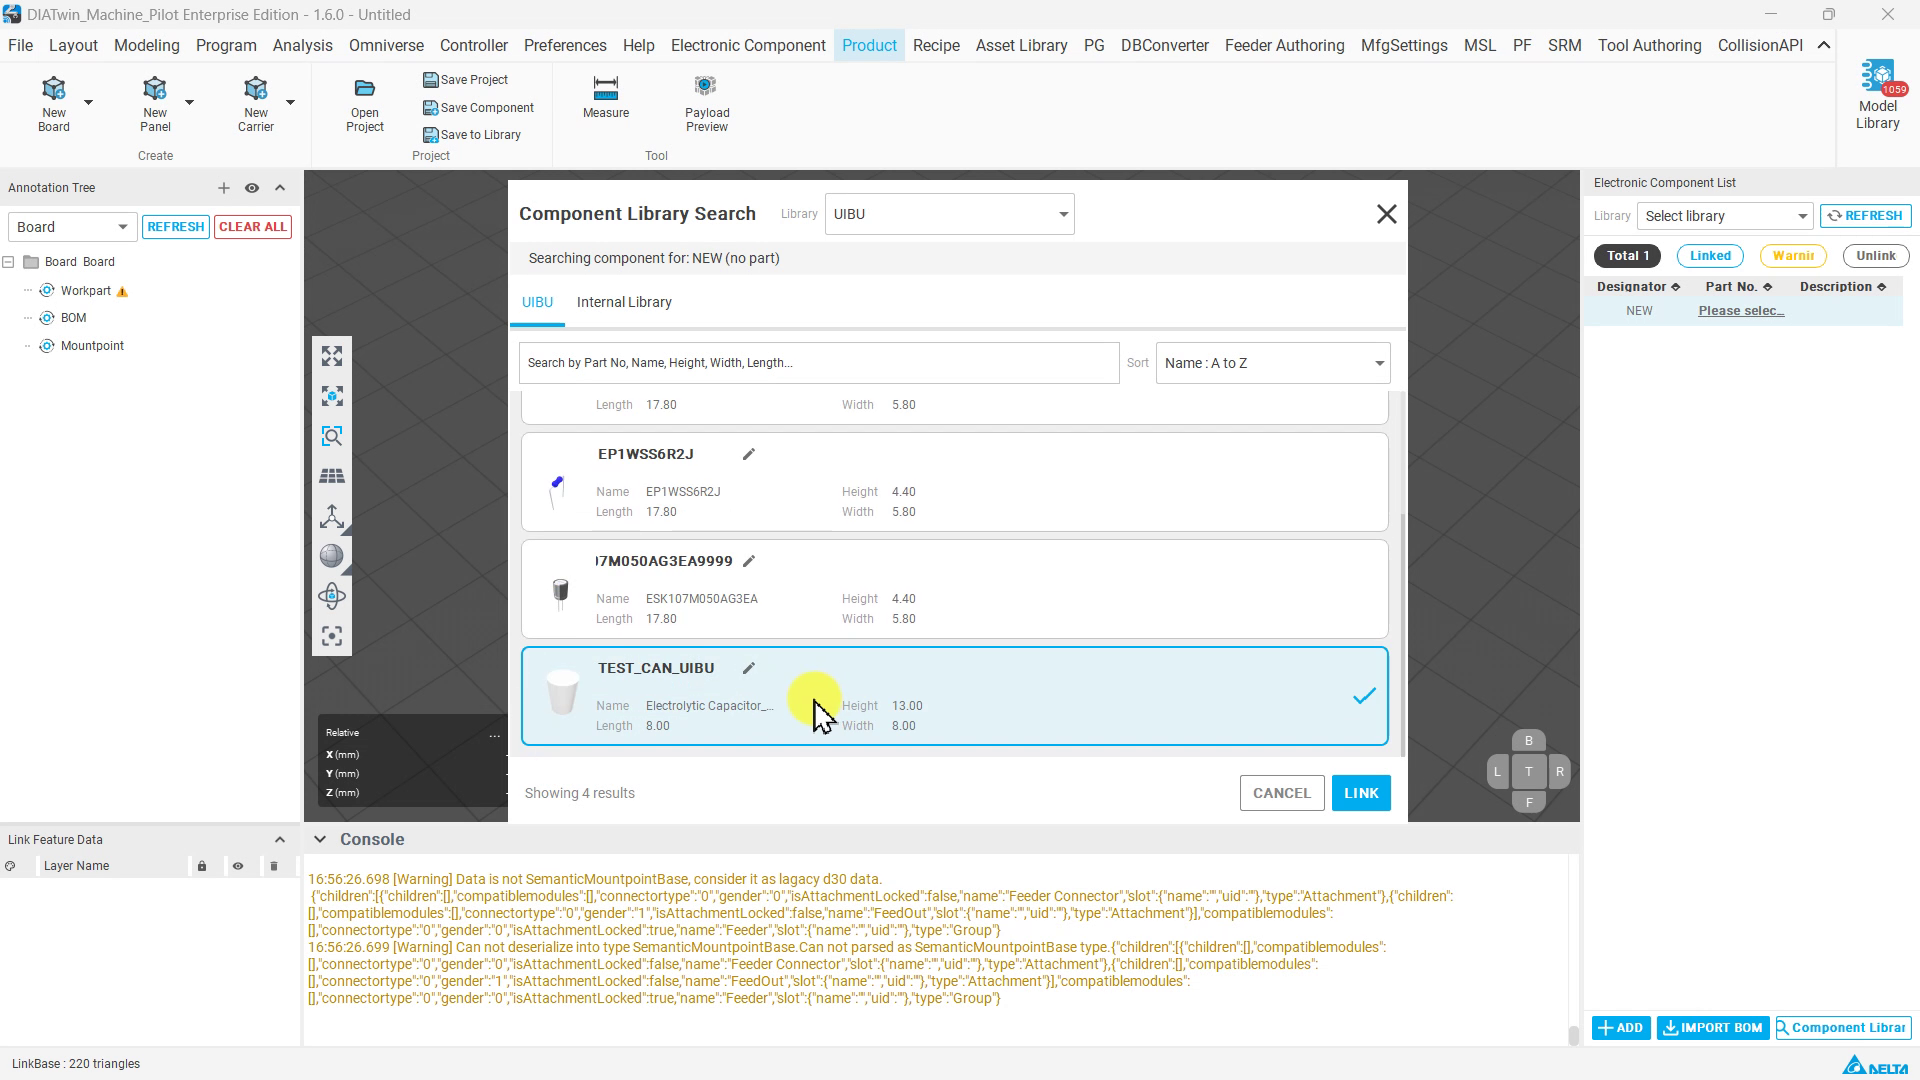Close the Component Library Search dialog
1920x1080 pixels.
(1386, 214)
